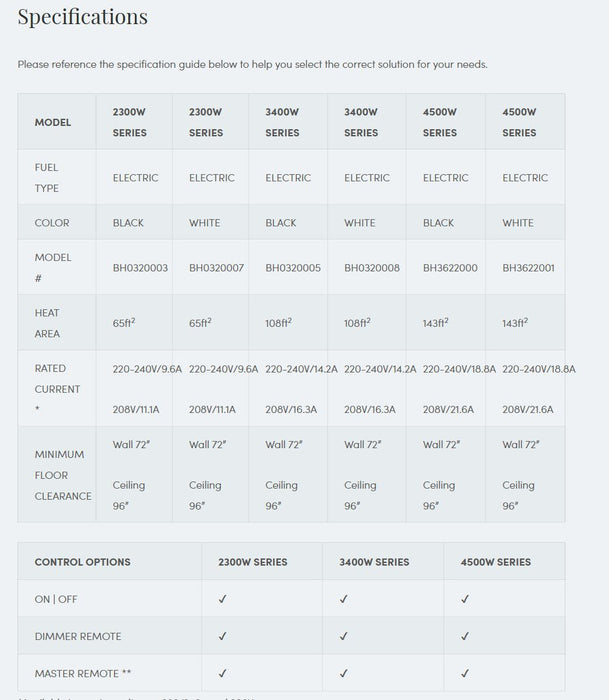
Task: Click Dimmer Remote checkmark for 4500W Series
Action: pyautogui.click(x=465, y=636)
